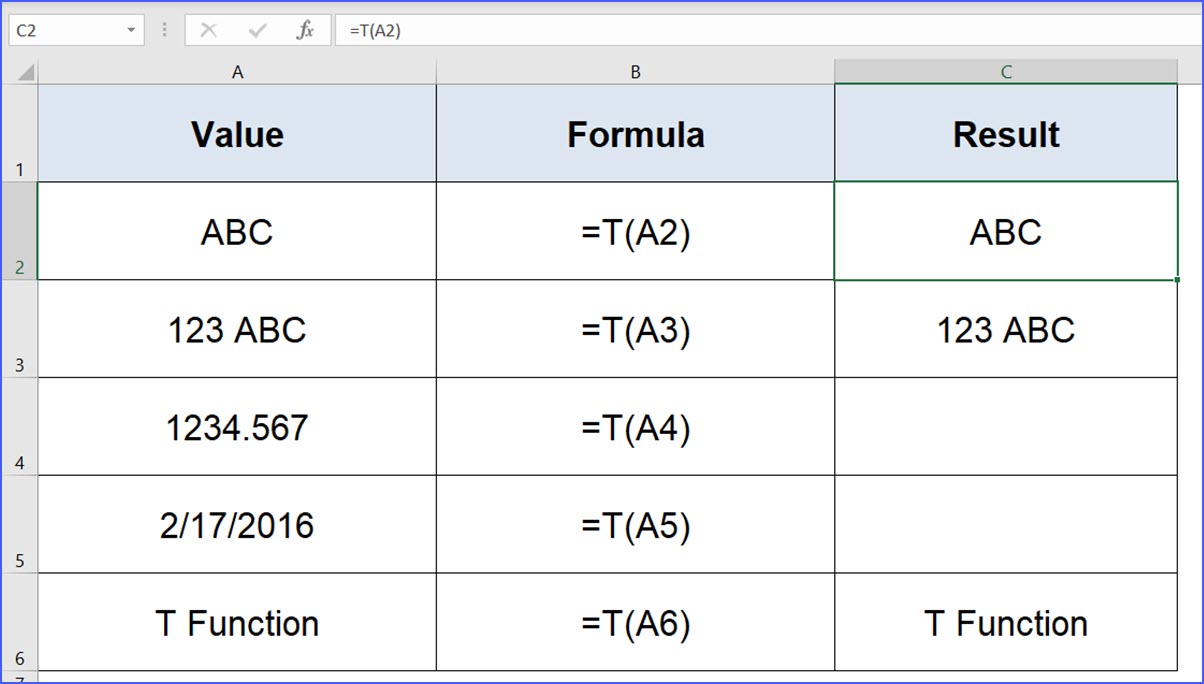Click the cell containing 1234.567

[237, 428]
